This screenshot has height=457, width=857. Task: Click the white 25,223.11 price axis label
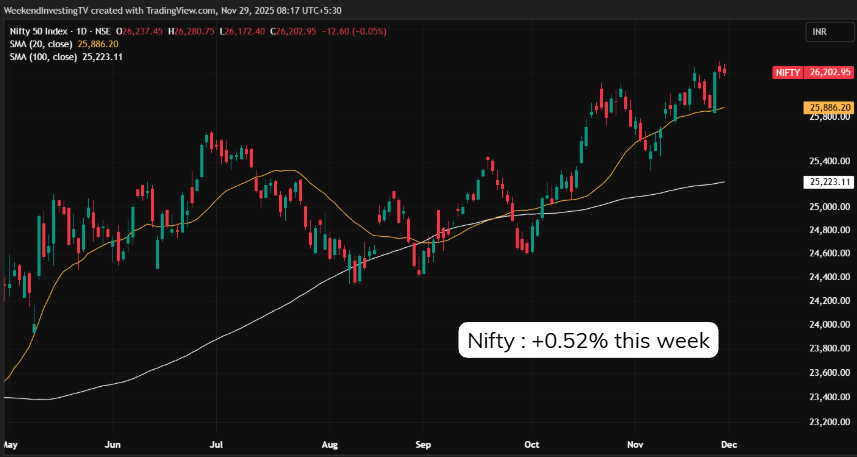click(x=830, y=182)
